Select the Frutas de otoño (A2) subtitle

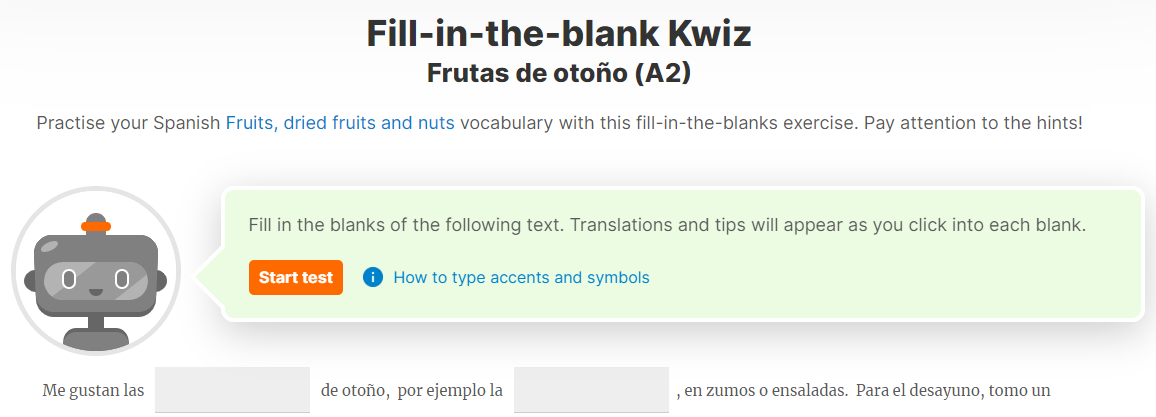point(559,74)
